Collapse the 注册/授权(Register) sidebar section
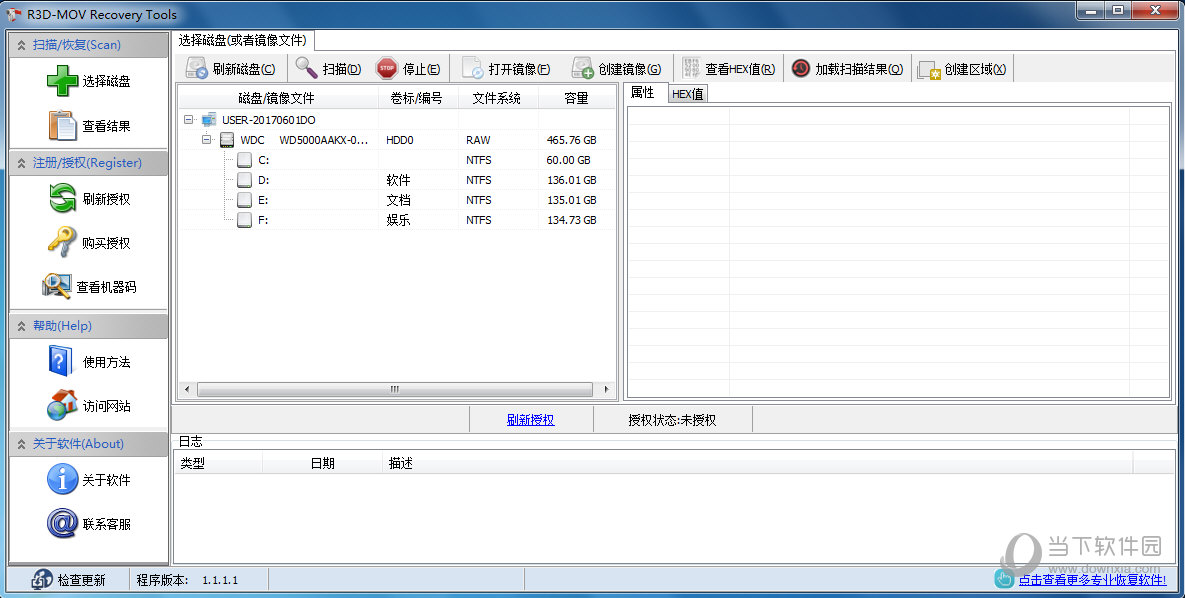Viewport: 1185px width, 598px height. point(21,163)
